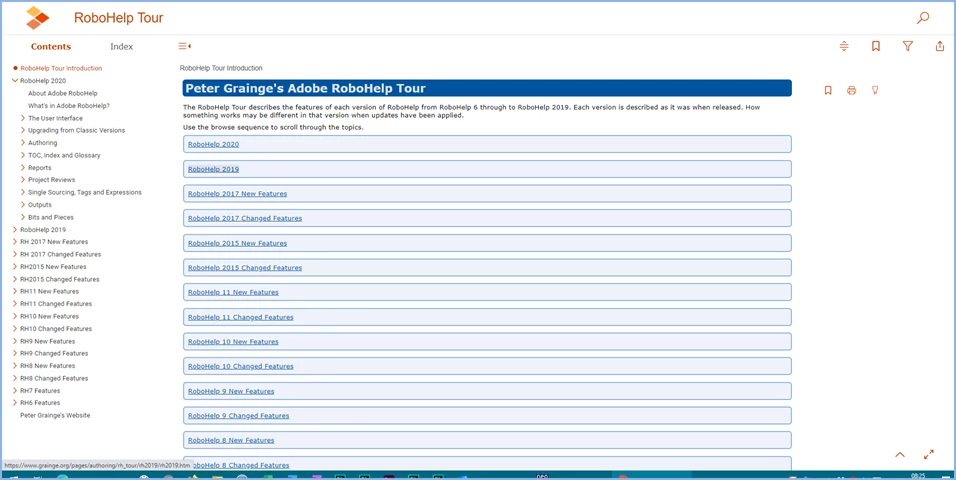This screenshot has height=480, width=956.
Task: Click the highlight lightbulb icon beside print
Action: pos(875,90)
